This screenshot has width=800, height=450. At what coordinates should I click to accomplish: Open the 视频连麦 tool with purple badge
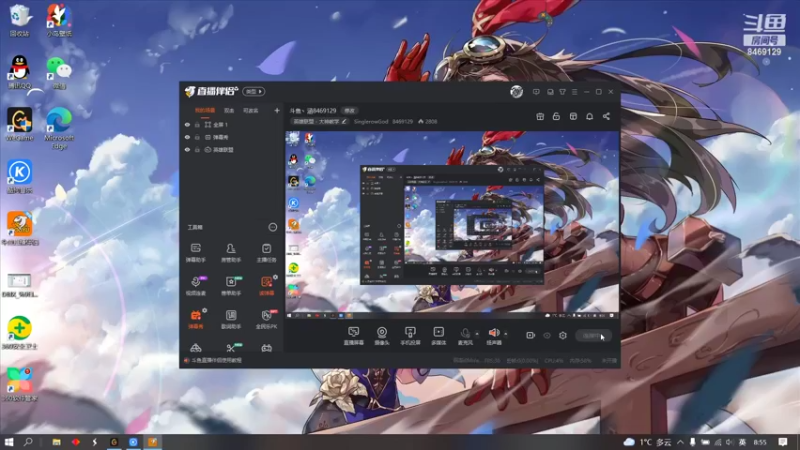pos(195,286)
